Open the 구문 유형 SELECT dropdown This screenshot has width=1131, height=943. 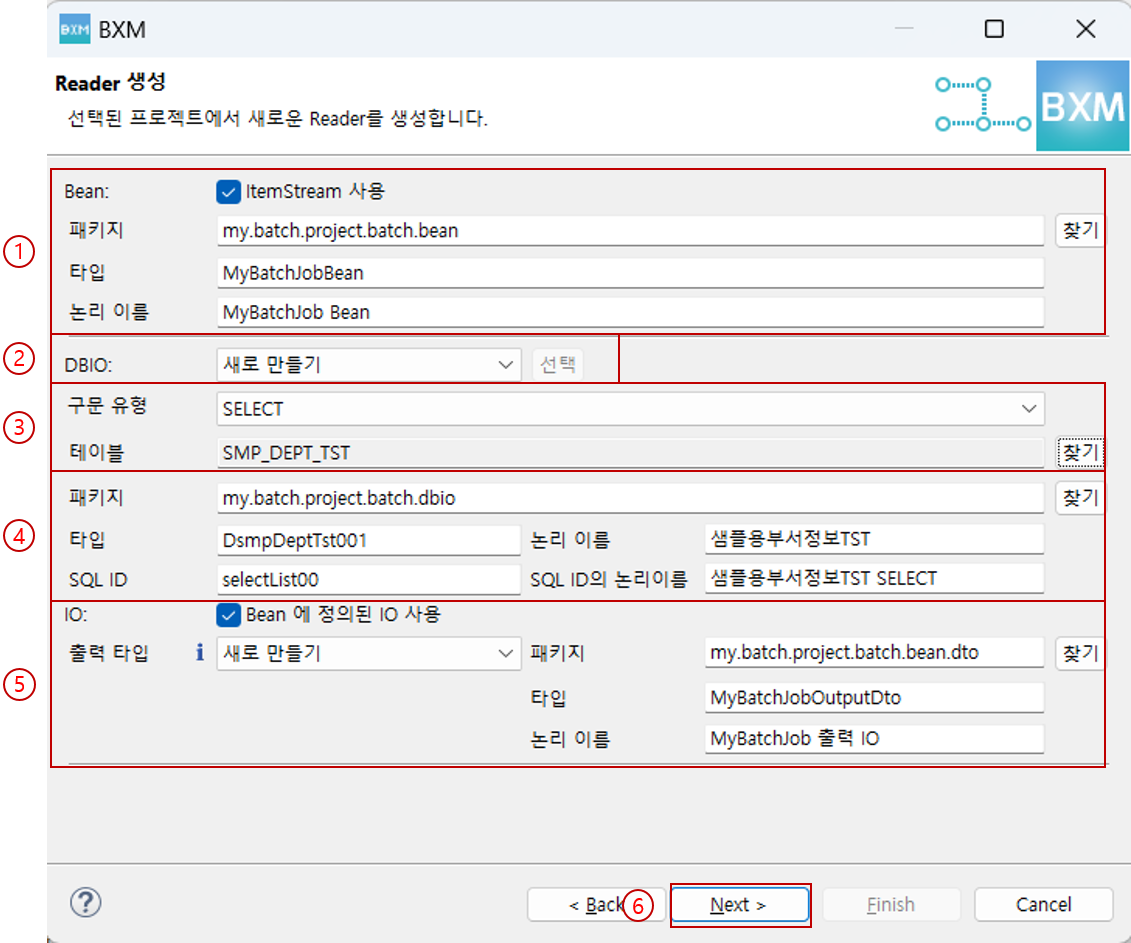click(x=630, y=408)
